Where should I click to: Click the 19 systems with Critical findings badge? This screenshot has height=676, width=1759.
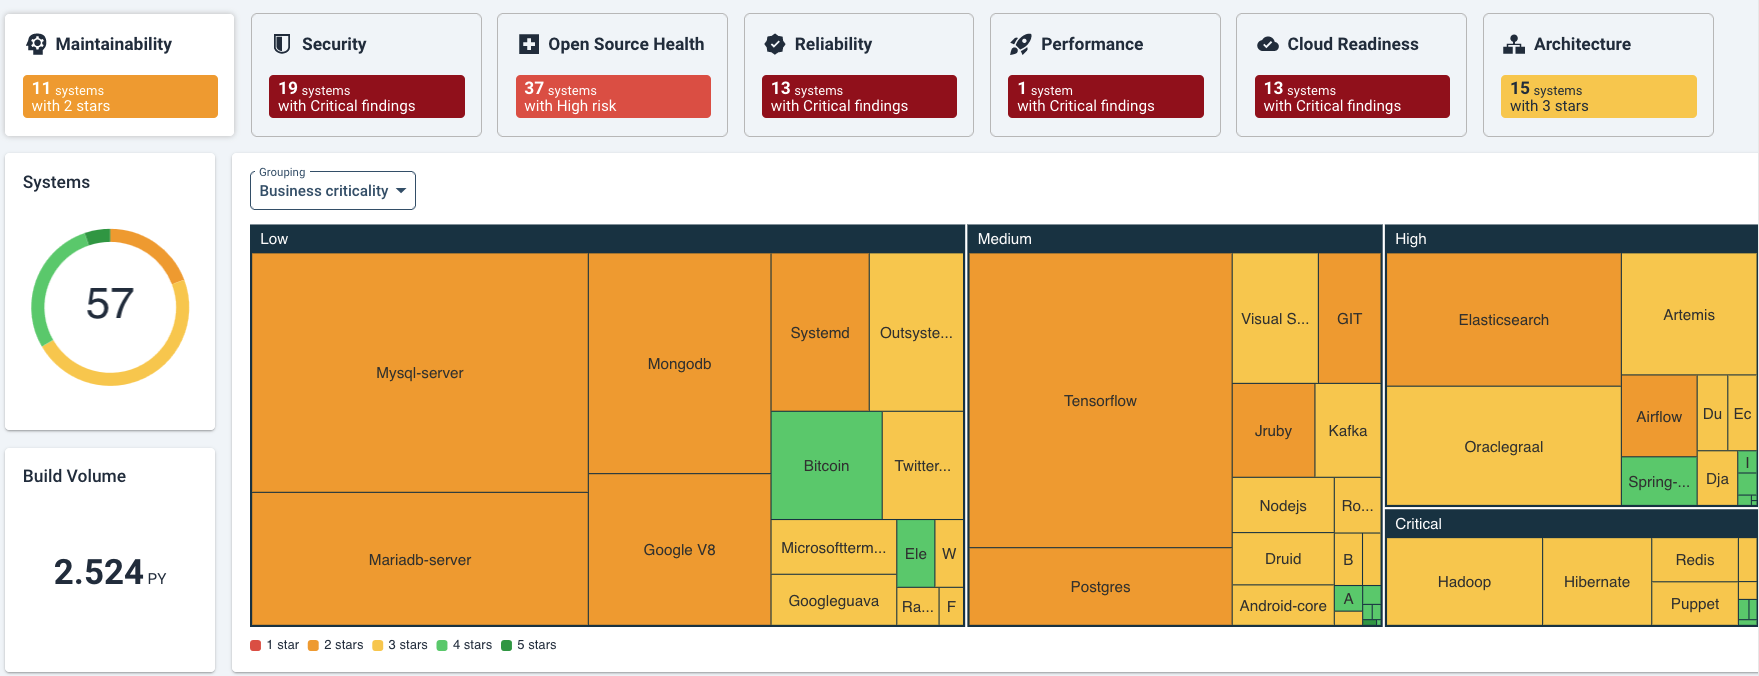(367, 97)
